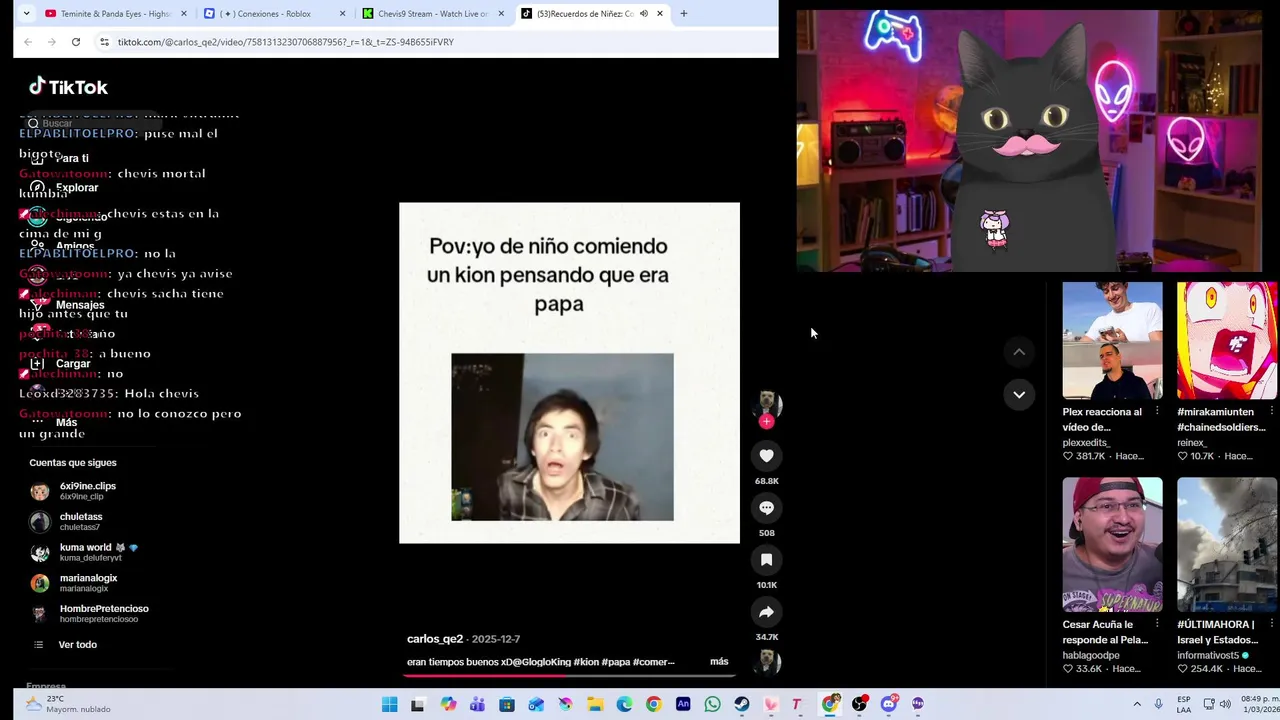Open Microsoft Edge from the taskbar

[x=624, y=704]
